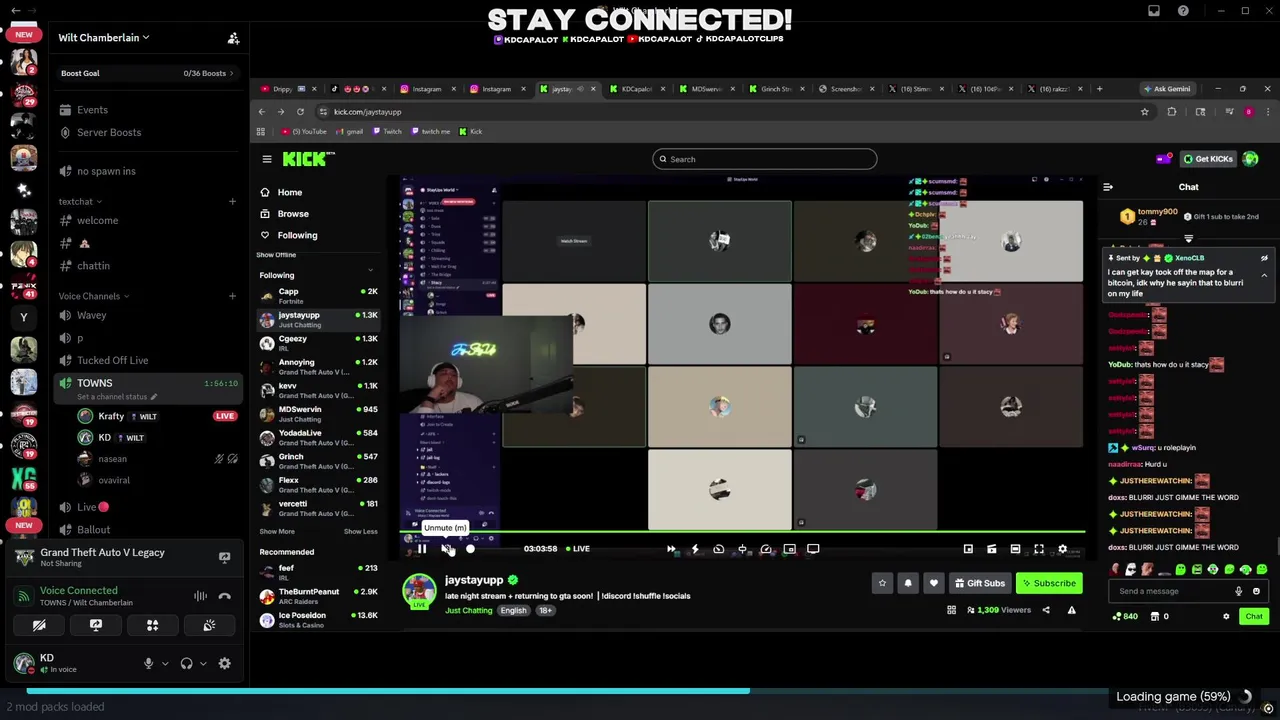
Task: Share GTA V Legacy screen icon
Action: 224,558
